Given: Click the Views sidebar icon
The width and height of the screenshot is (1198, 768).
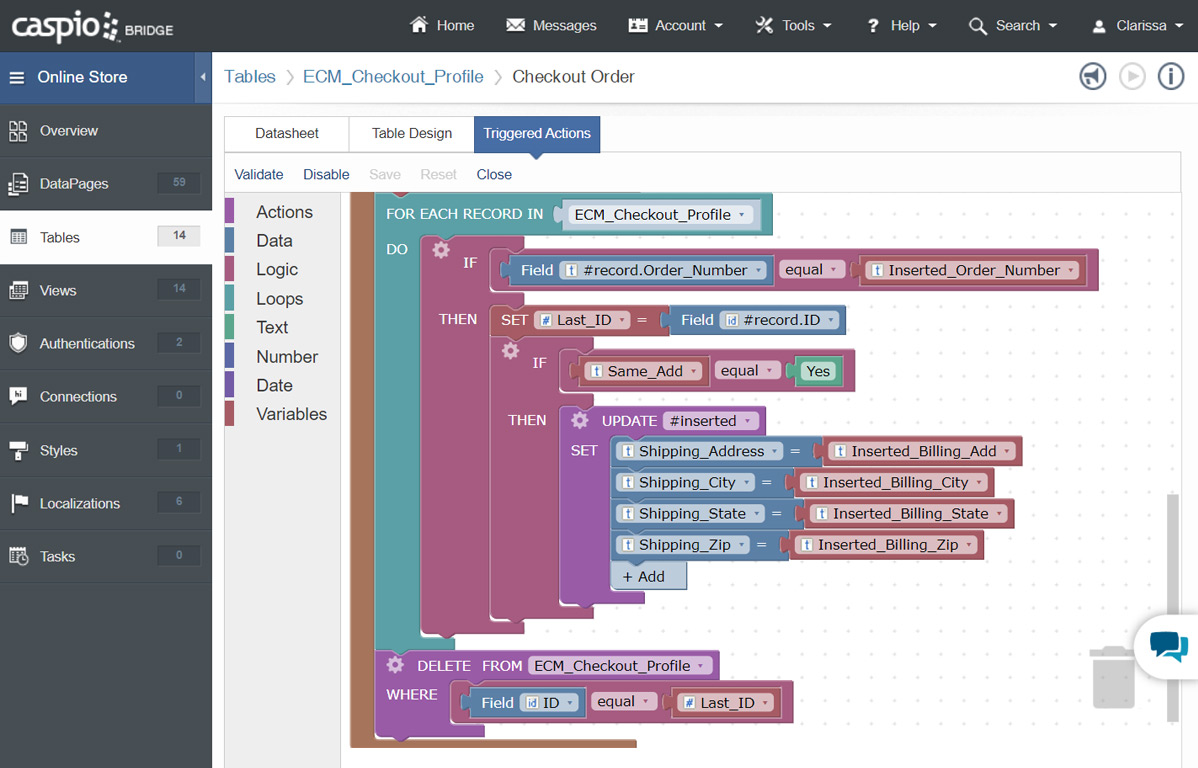Looking at the screenshot, I should pyautogui.click(x=18, y=290).
